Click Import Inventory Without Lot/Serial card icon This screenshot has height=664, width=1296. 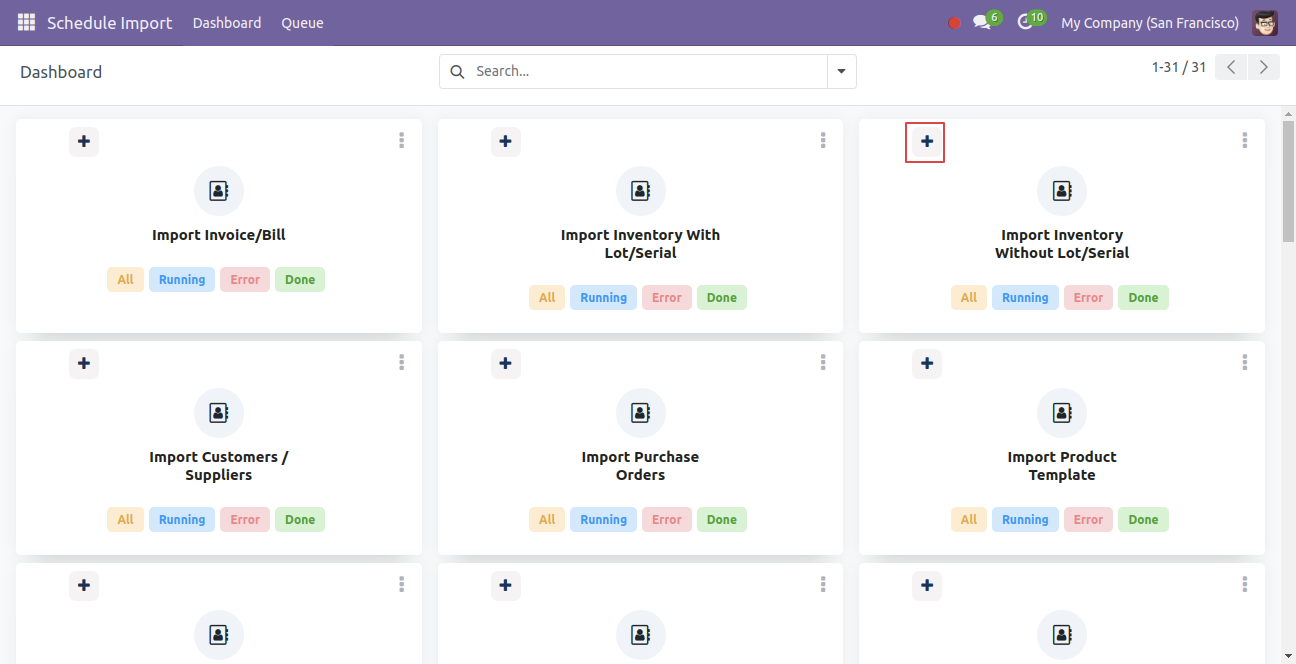(1062, 191)
